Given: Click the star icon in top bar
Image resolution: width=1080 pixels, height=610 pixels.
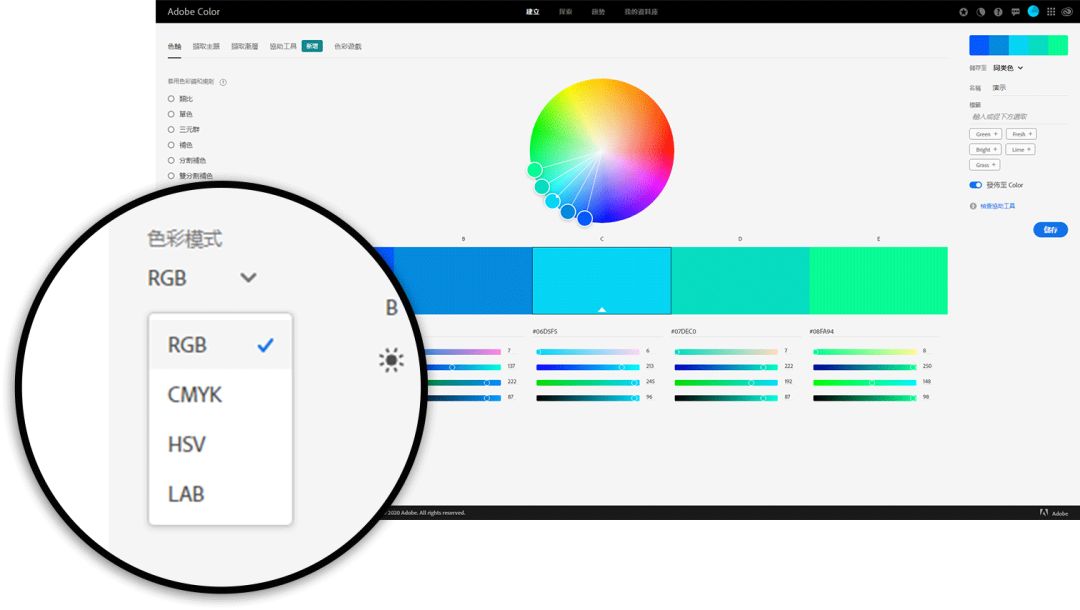Looking at the screenshot, I should 963,12.
